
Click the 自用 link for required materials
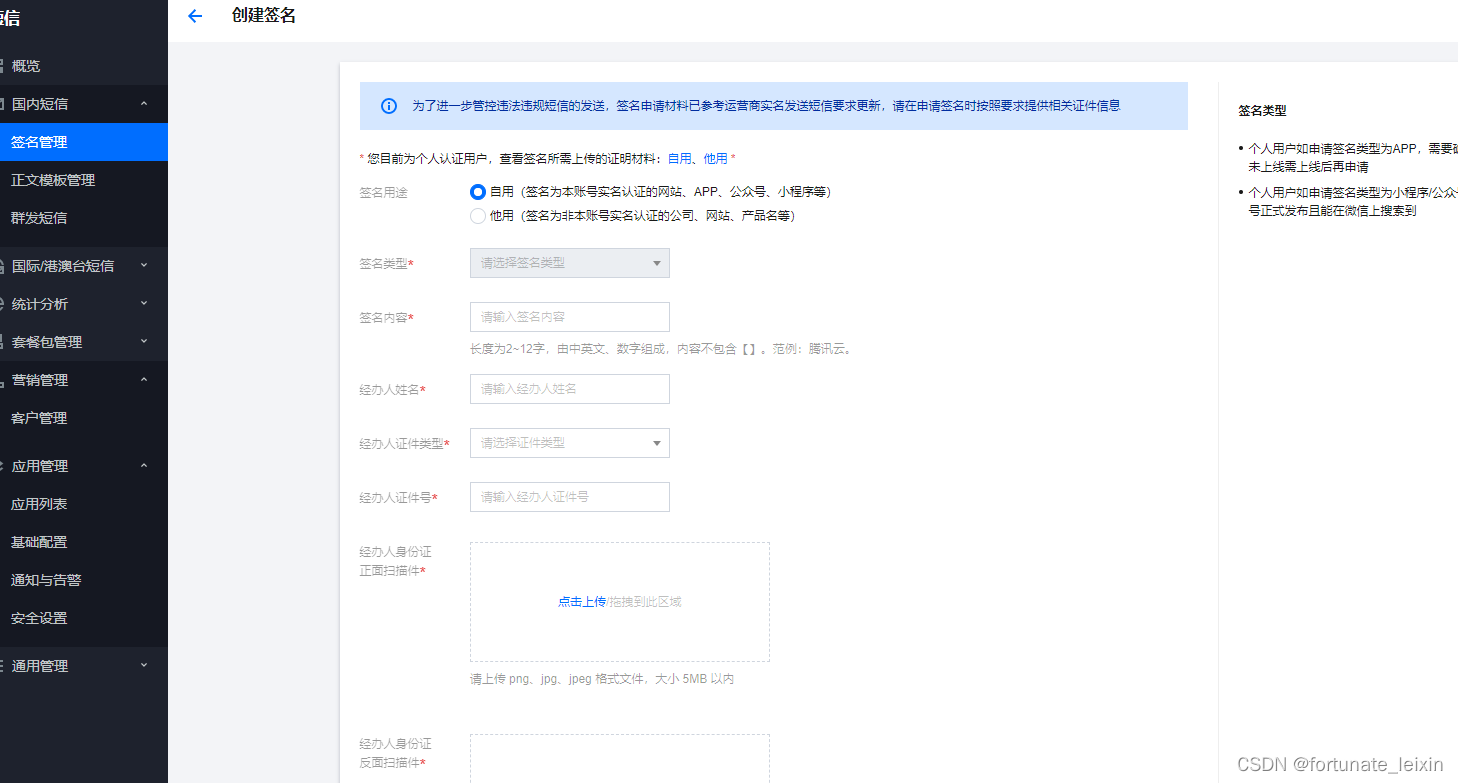(680, 159)
